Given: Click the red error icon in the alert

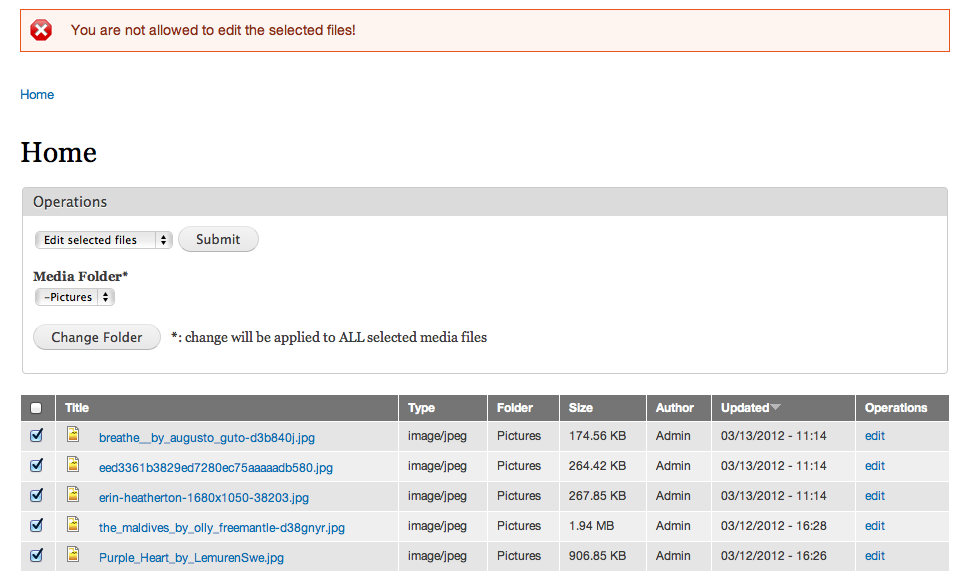Looking at the screenshot, I should [x=41, y=30].
